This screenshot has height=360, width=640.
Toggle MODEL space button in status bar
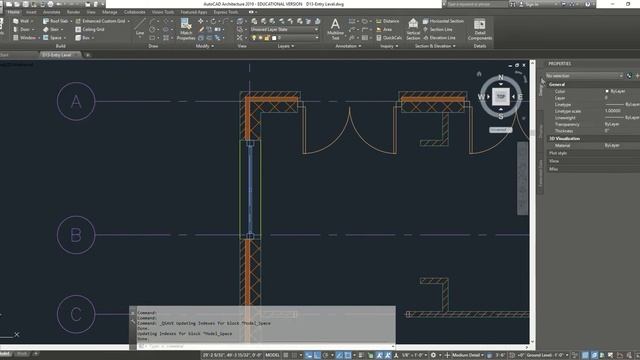pos(272,355)
